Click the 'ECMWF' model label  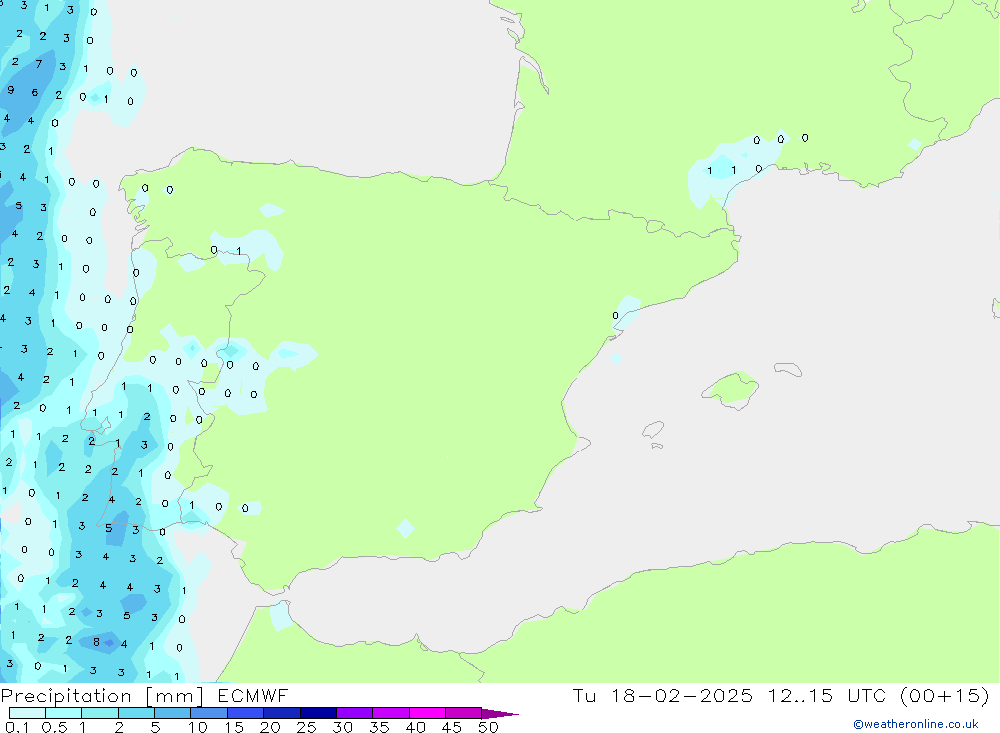tap(253, 696)
